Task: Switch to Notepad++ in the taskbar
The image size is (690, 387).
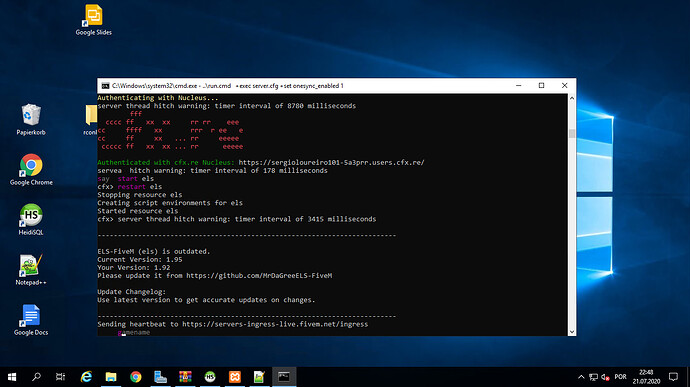Action: click(x=259, y=377)
